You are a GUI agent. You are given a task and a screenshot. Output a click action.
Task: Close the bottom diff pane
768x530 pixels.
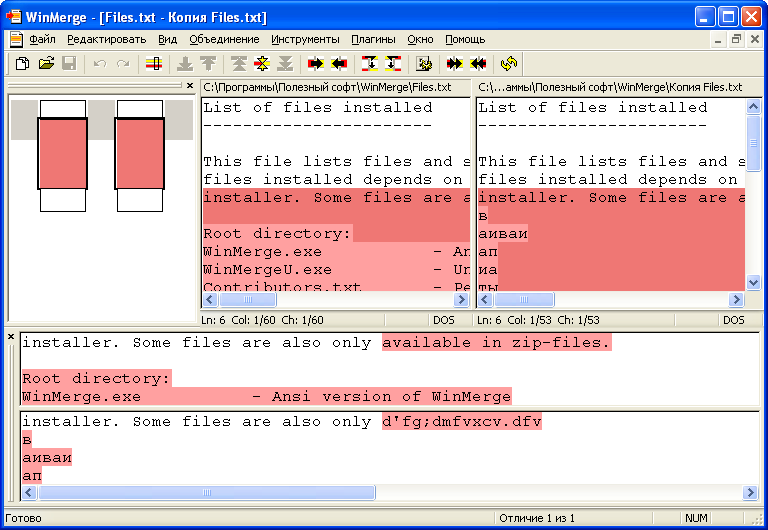11,337
